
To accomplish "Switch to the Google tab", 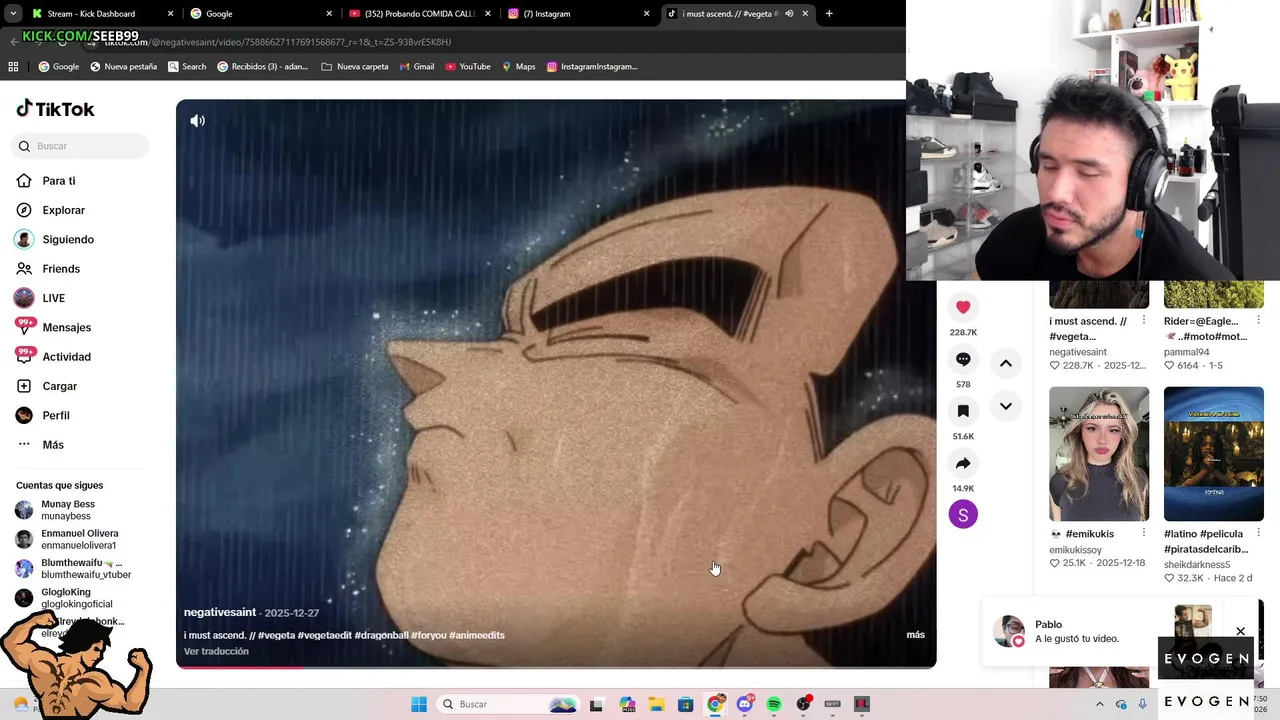I will tap(261, 14).
